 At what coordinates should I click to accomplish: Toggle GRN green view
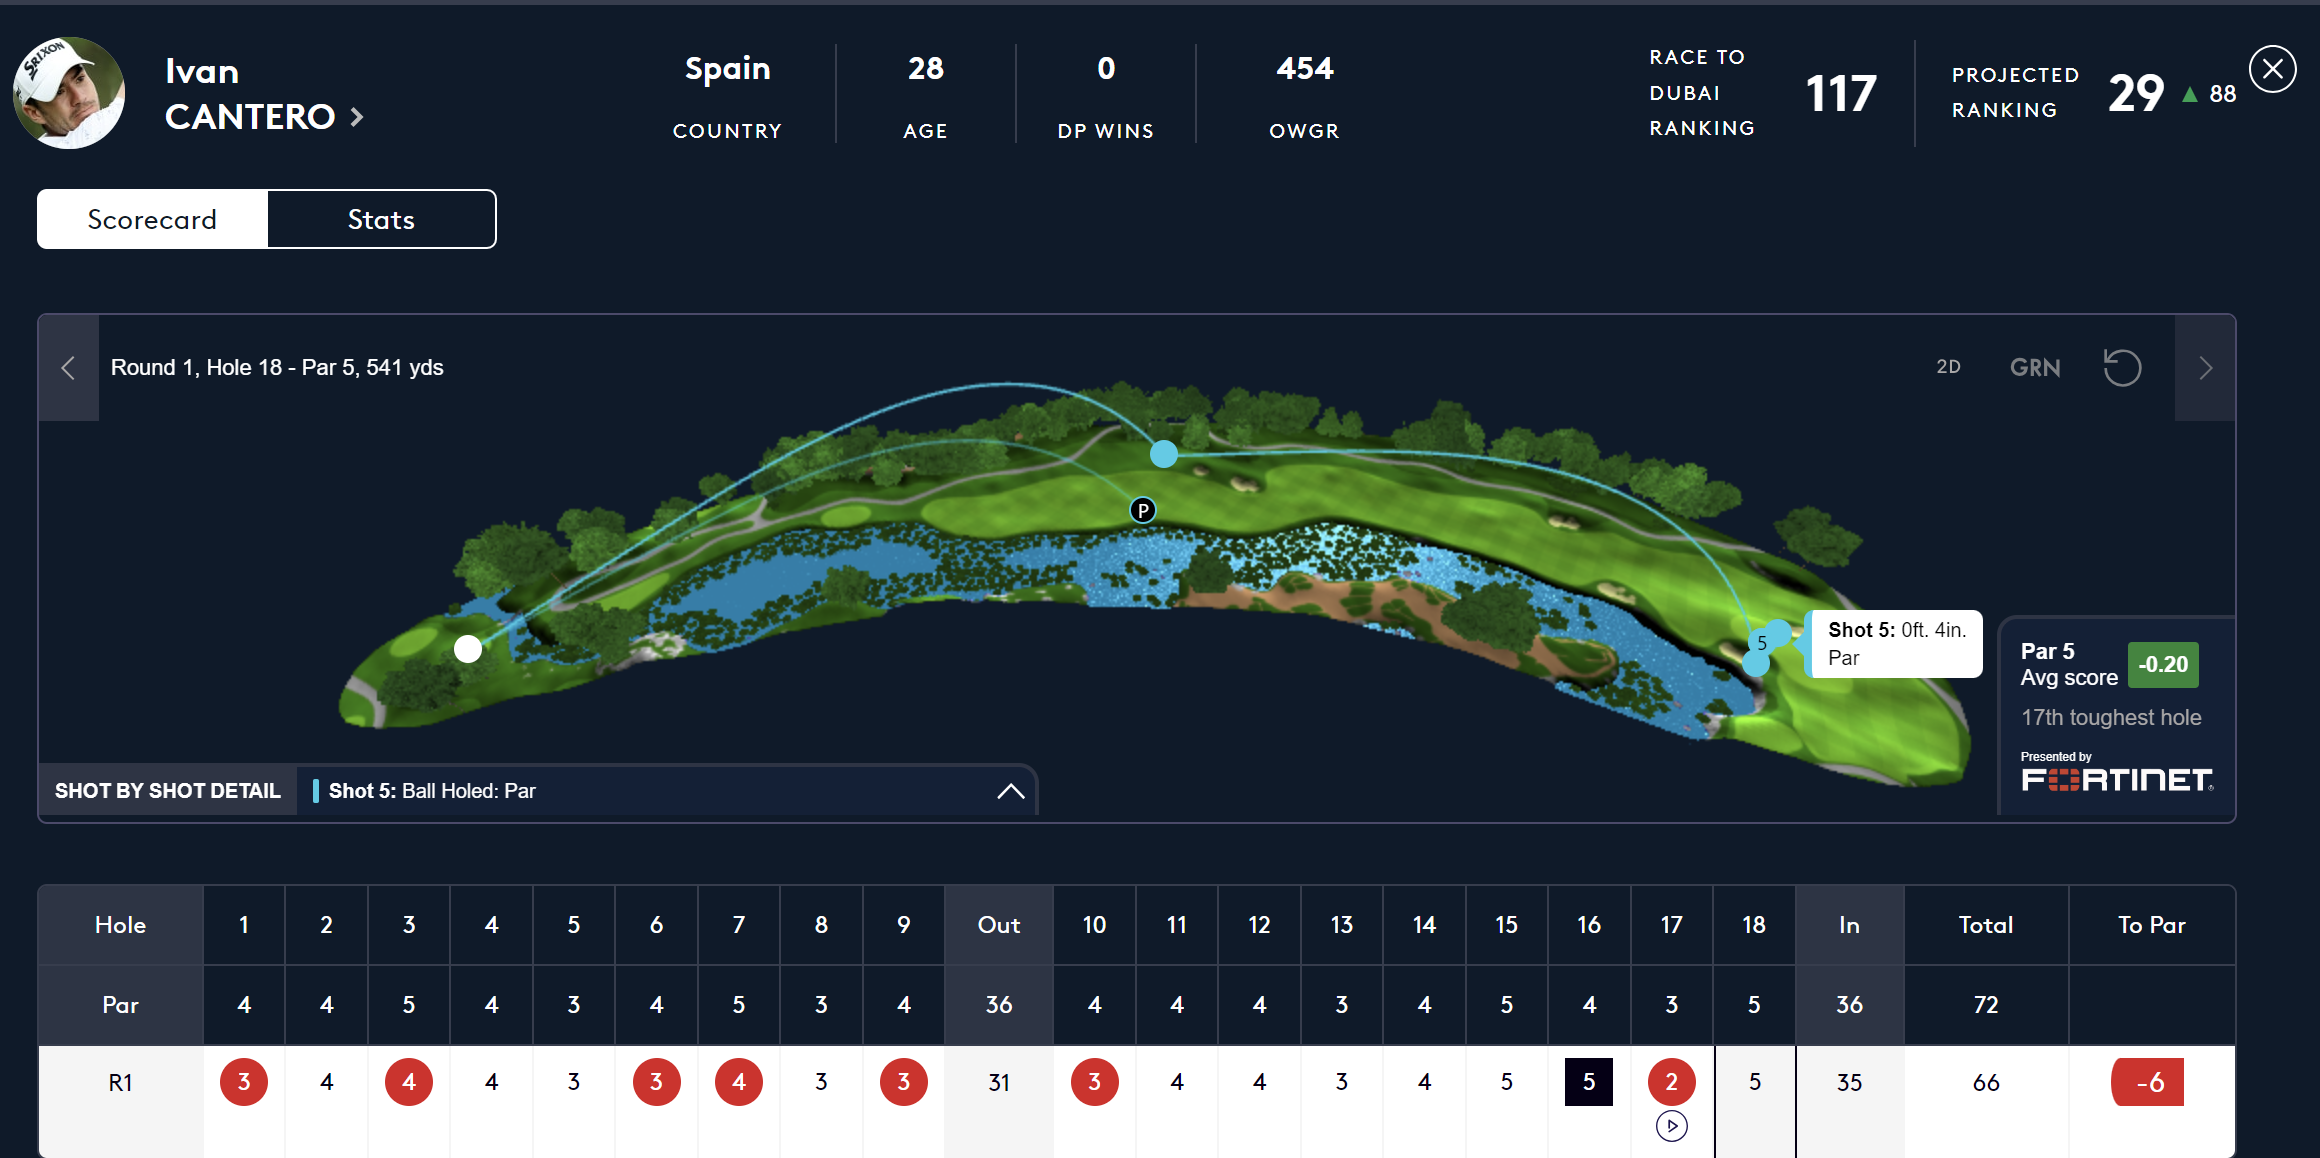[2035, 367]
